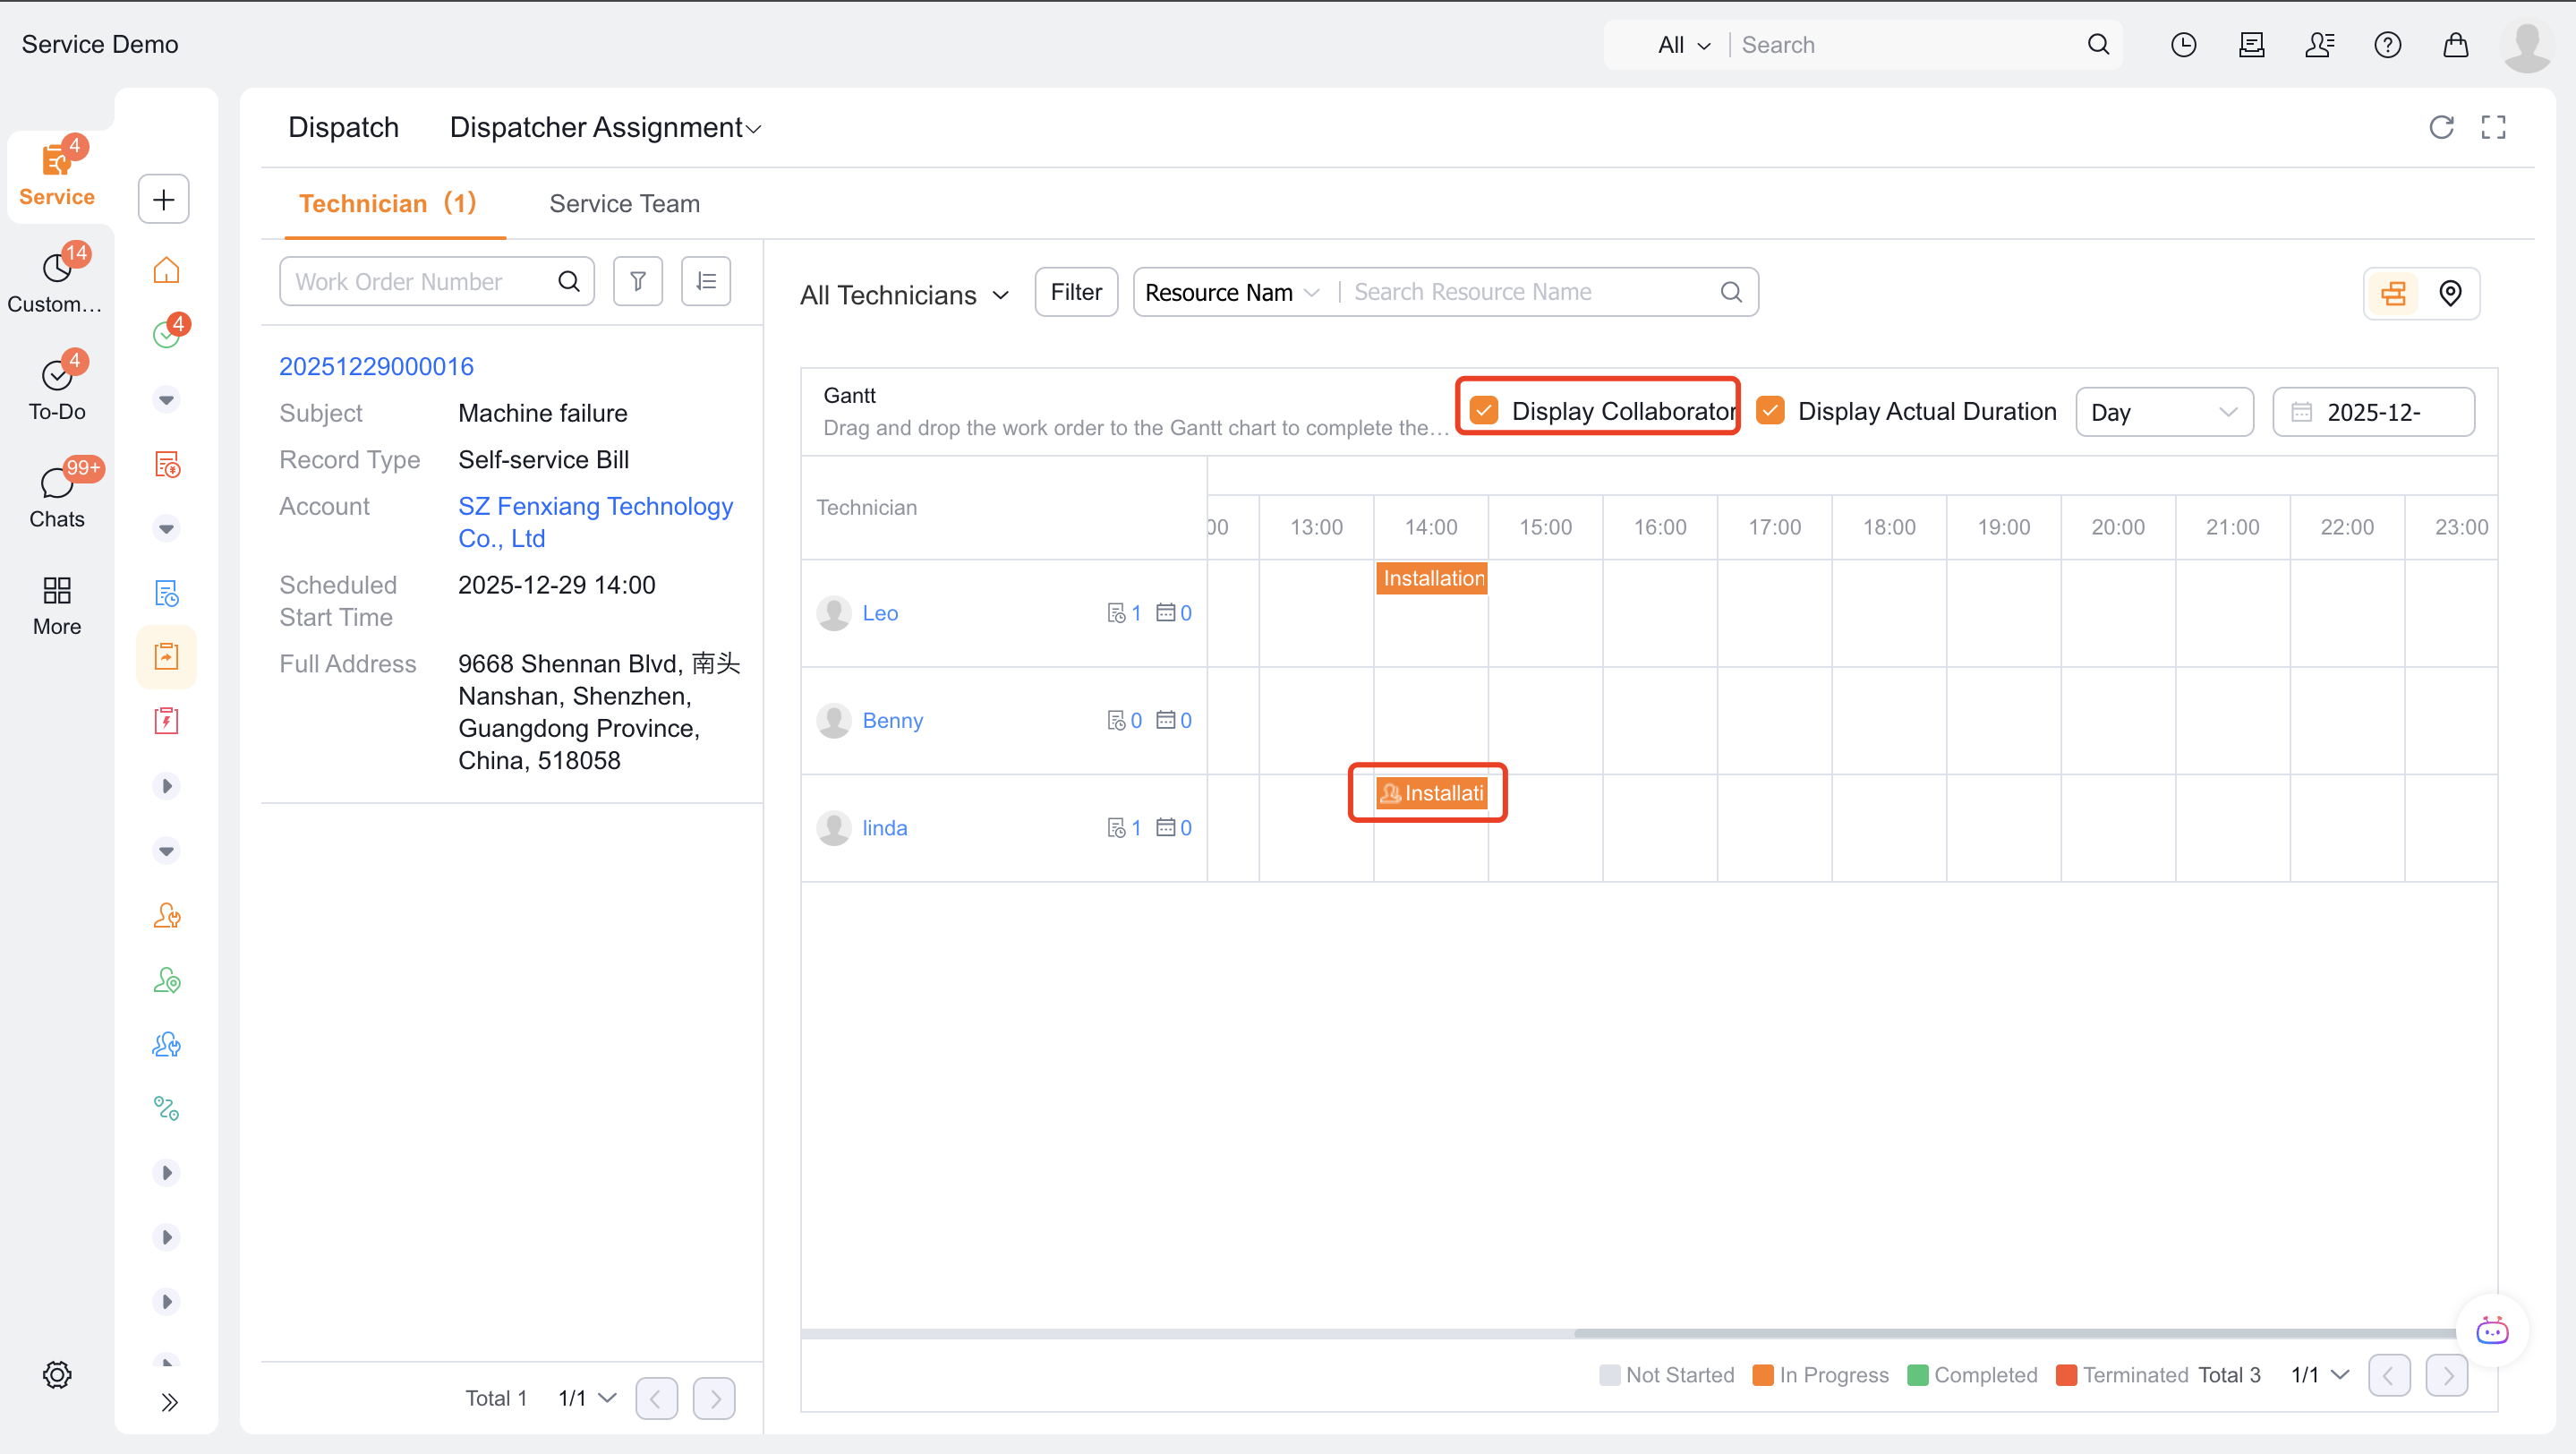Switch to the Service Team tab
The image size is (2576, 1454).
pyautogui.click(x=624, y=204)
